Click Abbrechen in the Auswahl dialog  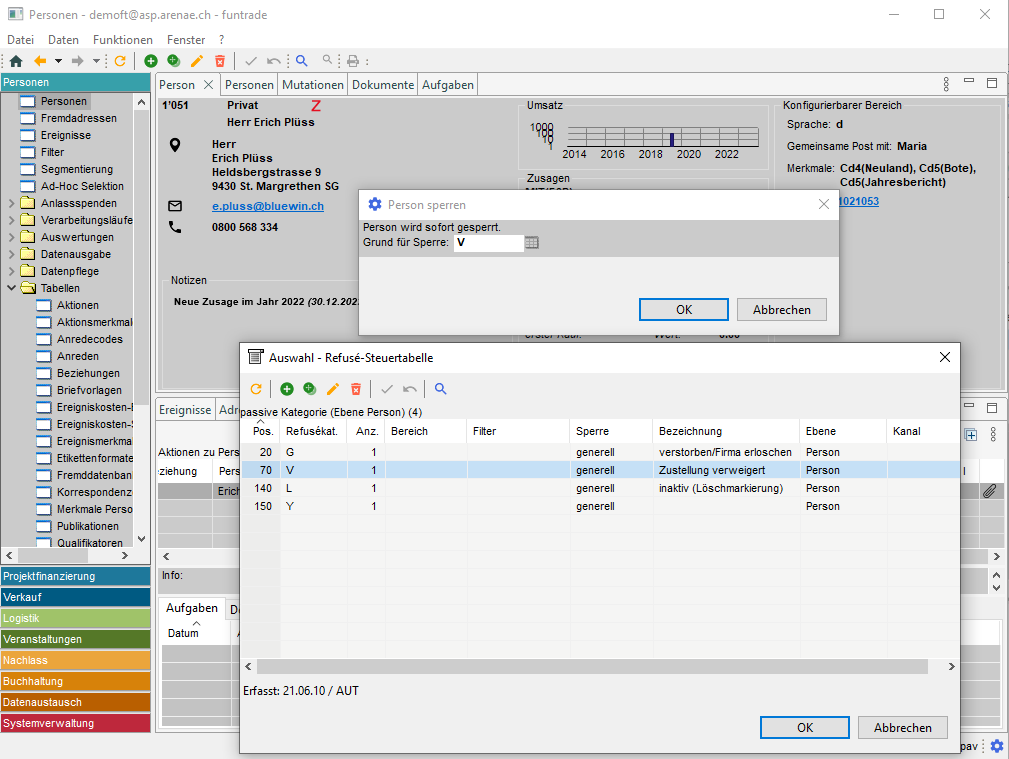click(x=902, y=728)
